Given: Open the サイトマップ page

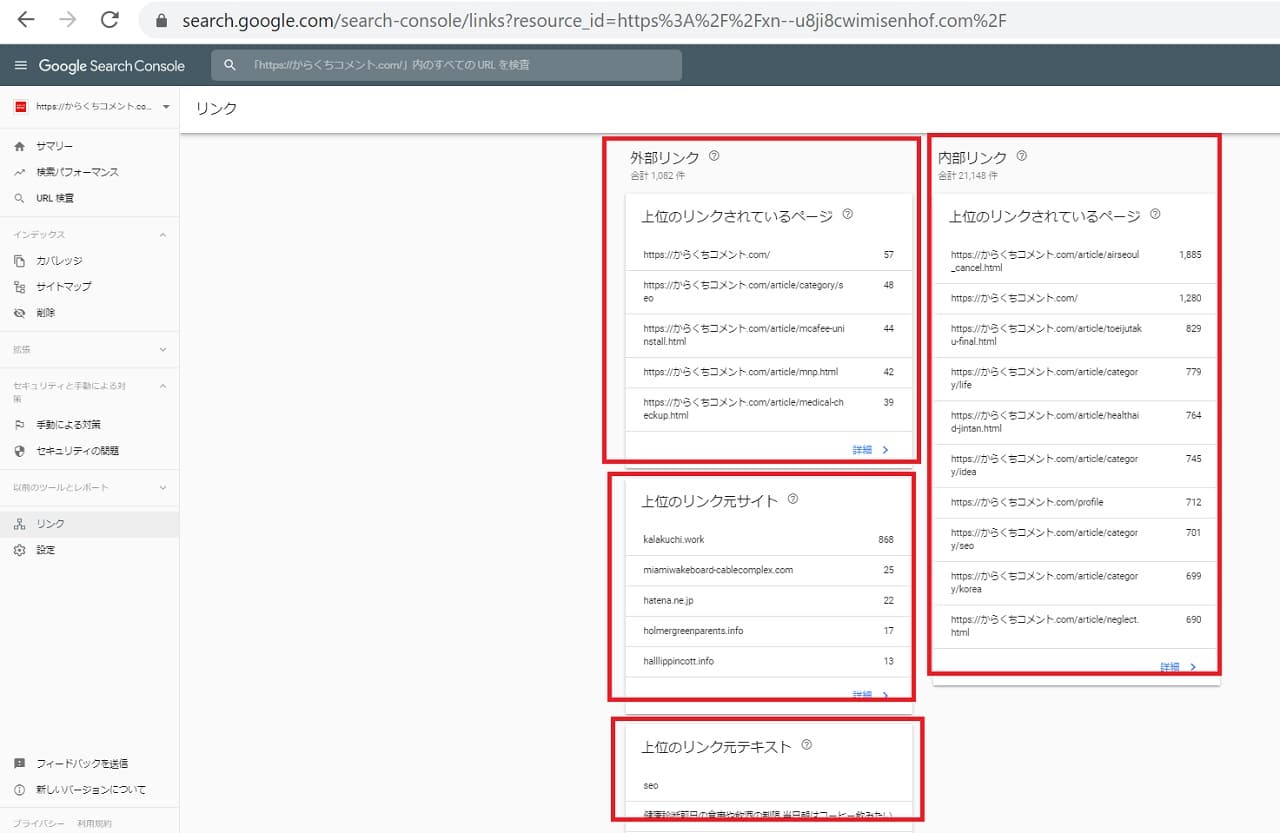Looking at the screenshot, I should (63, 287).
